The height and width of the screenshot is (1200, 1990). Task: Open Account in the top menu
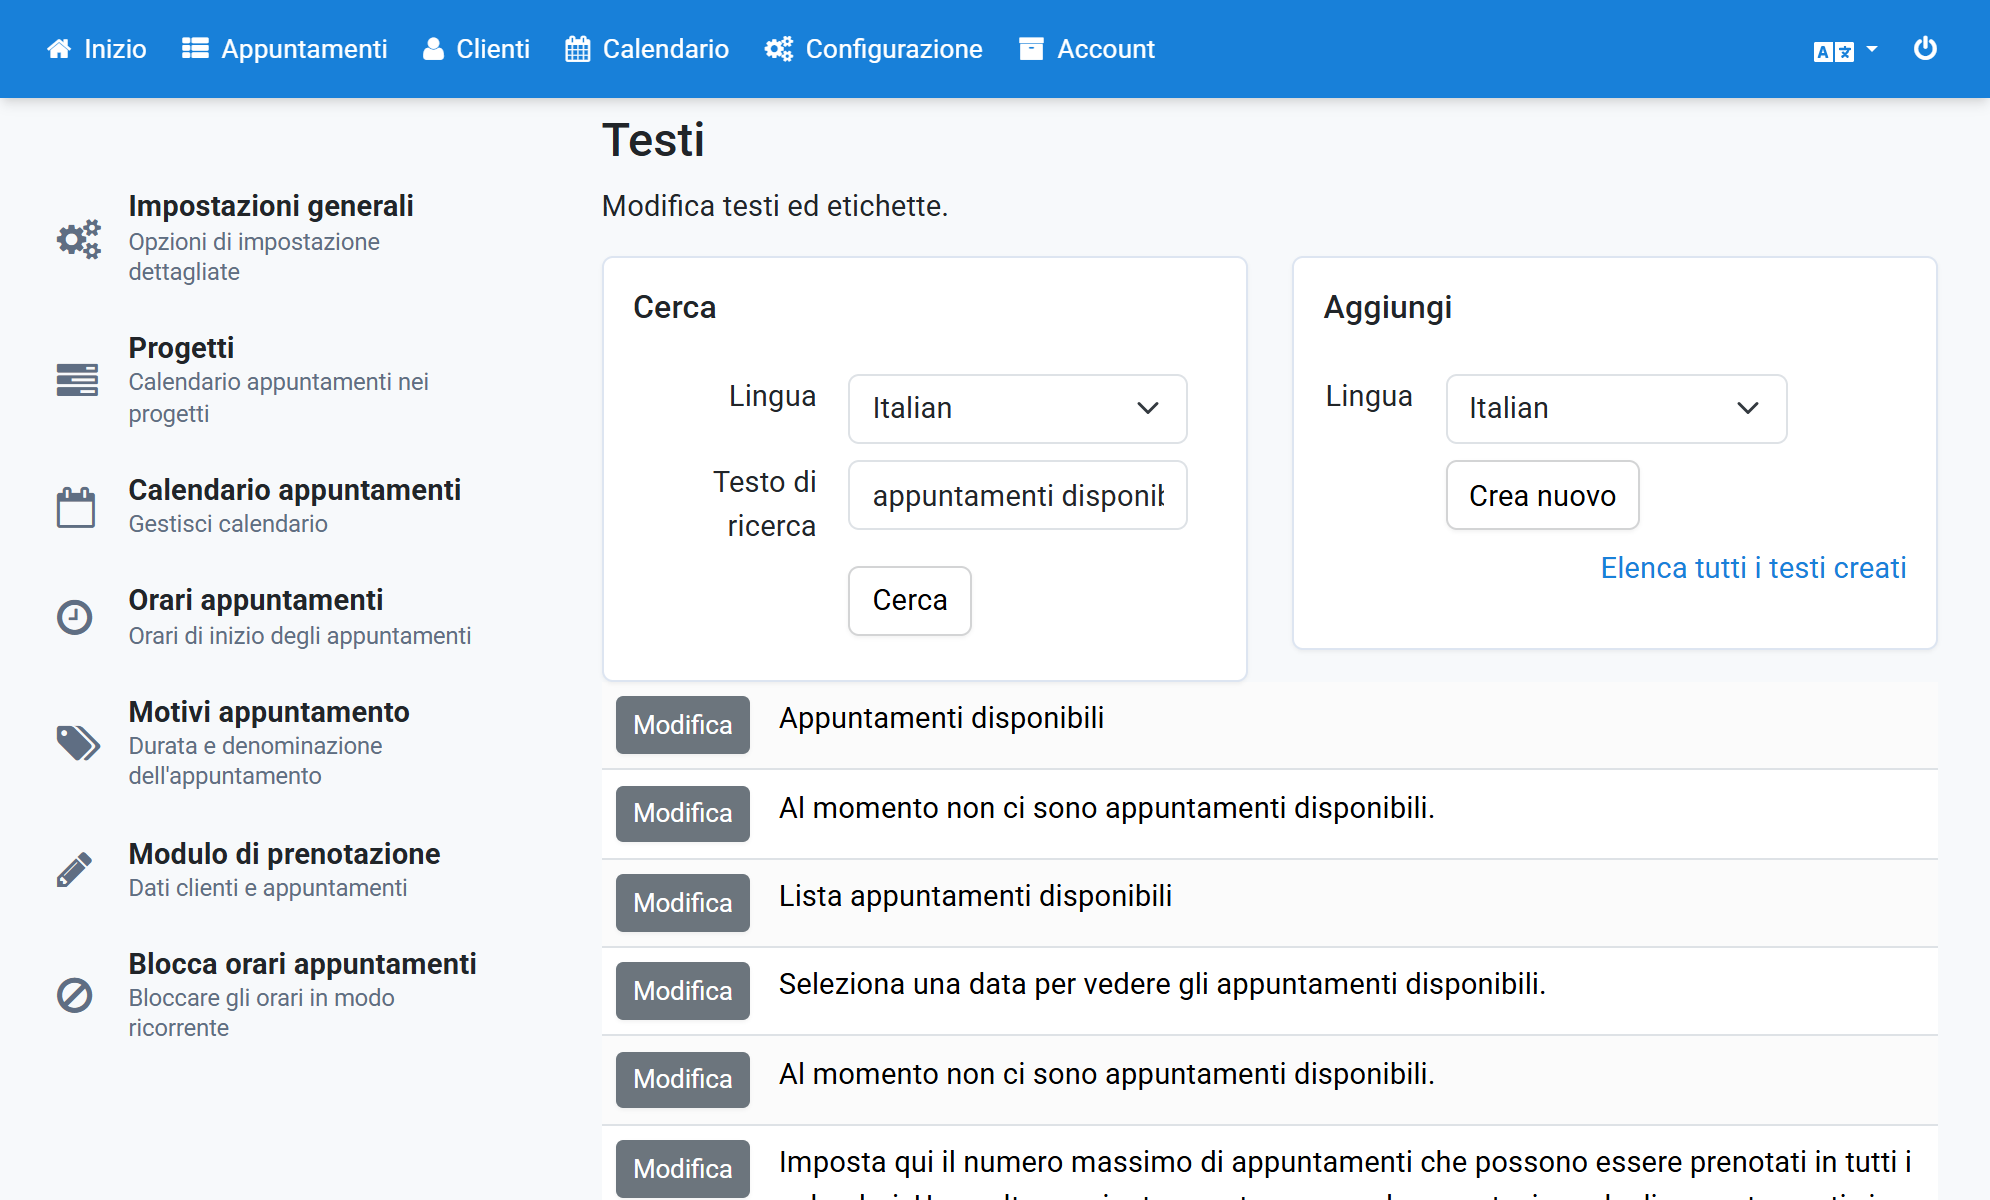click(x=1087, y=49)
